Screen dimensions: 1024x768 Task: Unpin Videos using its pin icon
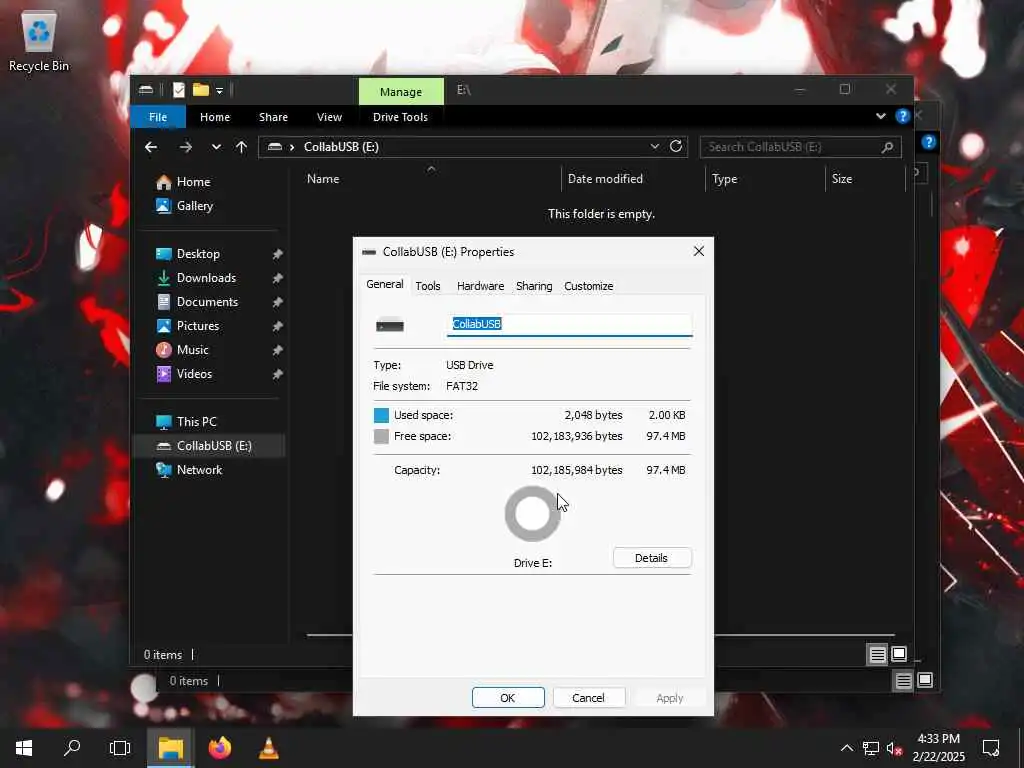click(x=278, y=374)
